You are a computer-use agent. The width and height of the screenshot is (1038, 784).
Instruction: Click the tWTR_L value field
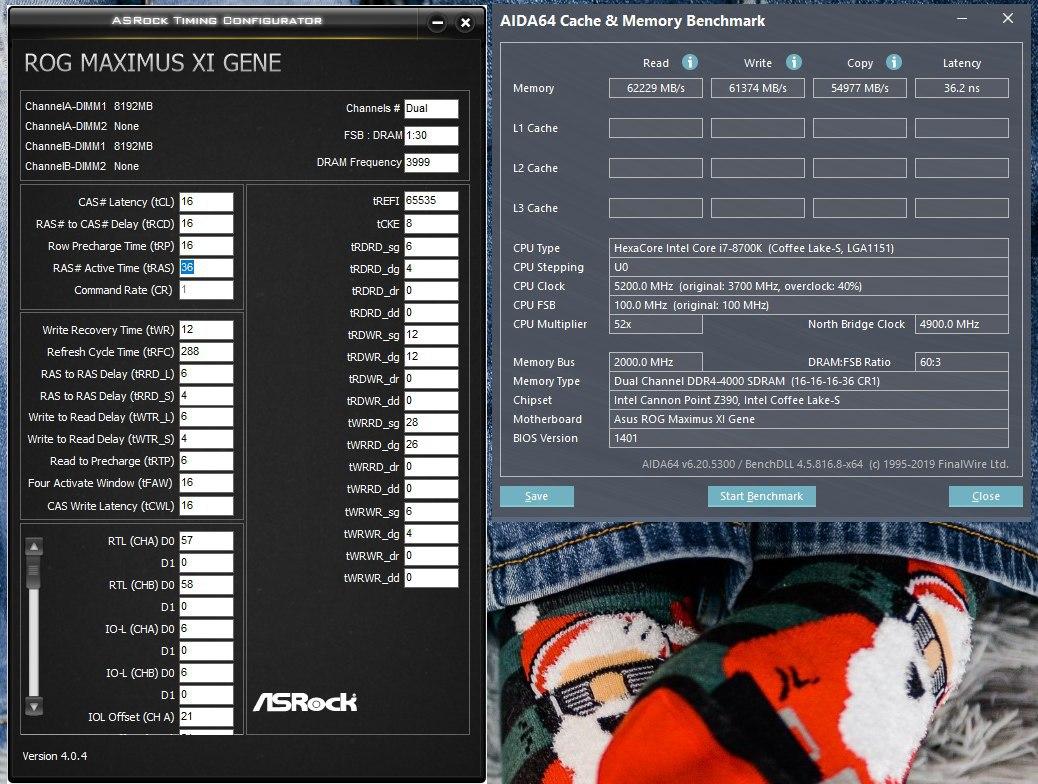pos(207,417)
